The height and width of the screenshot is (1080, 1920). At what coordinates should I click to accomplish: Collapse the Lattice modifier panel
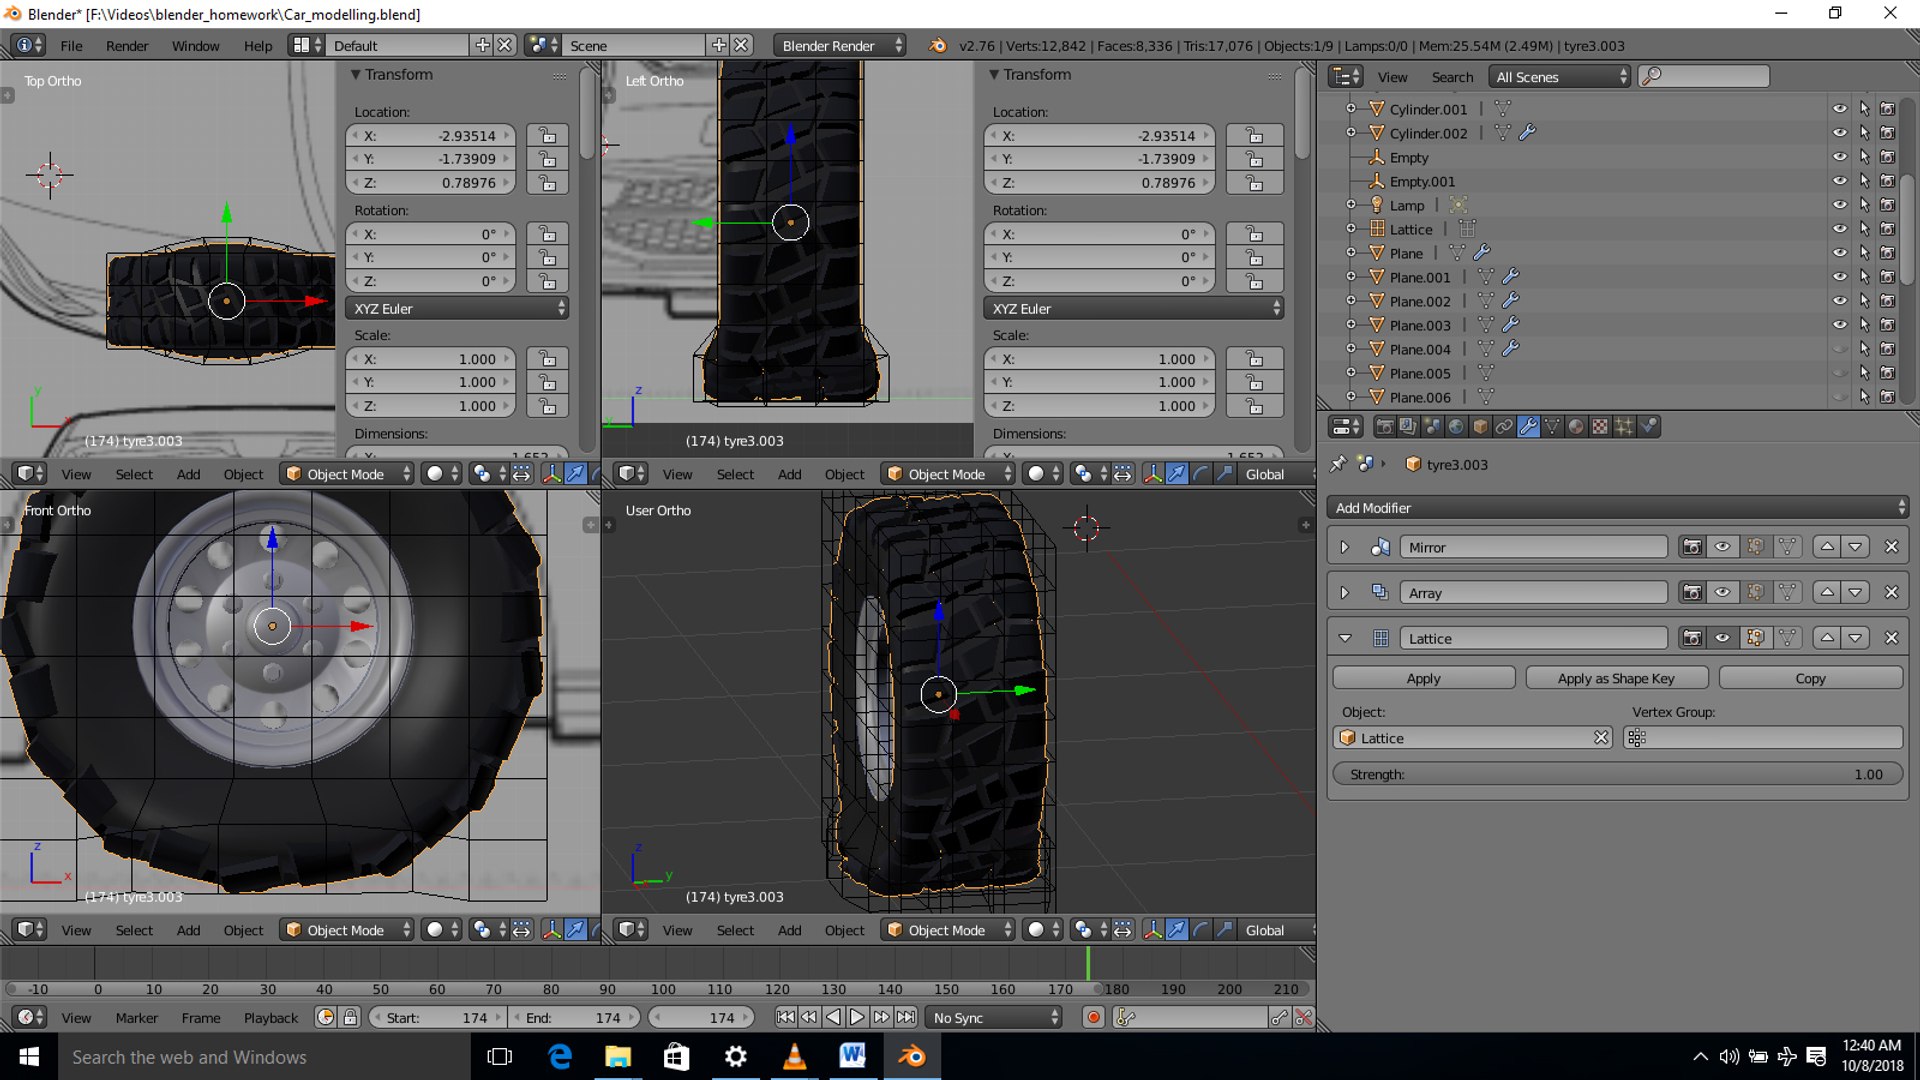[1345, 638]
